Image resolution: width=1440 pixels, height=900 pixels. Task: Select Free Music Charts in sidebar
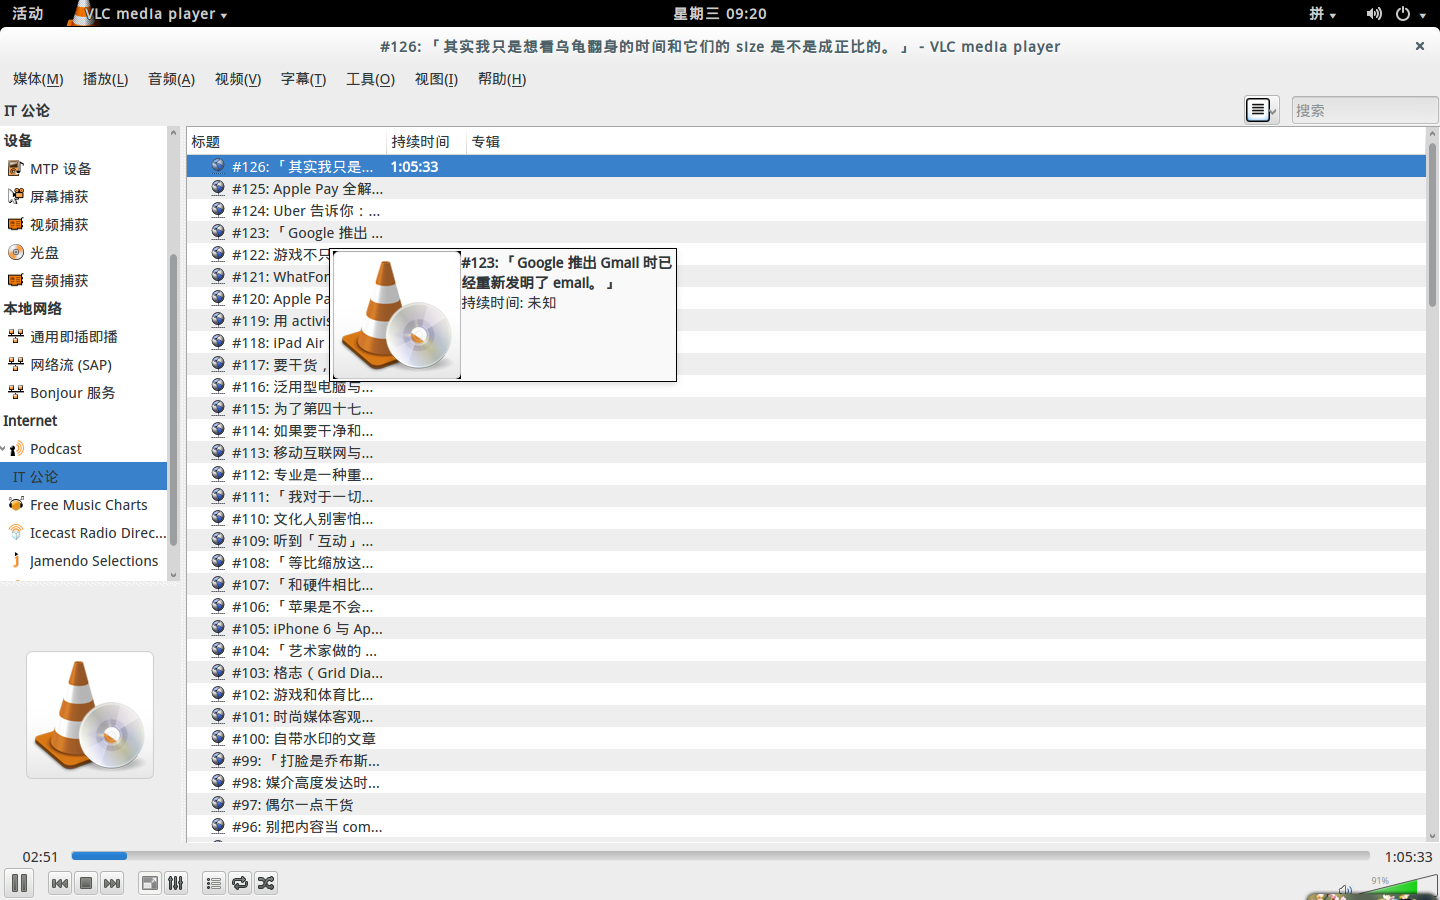pos(88,505)
